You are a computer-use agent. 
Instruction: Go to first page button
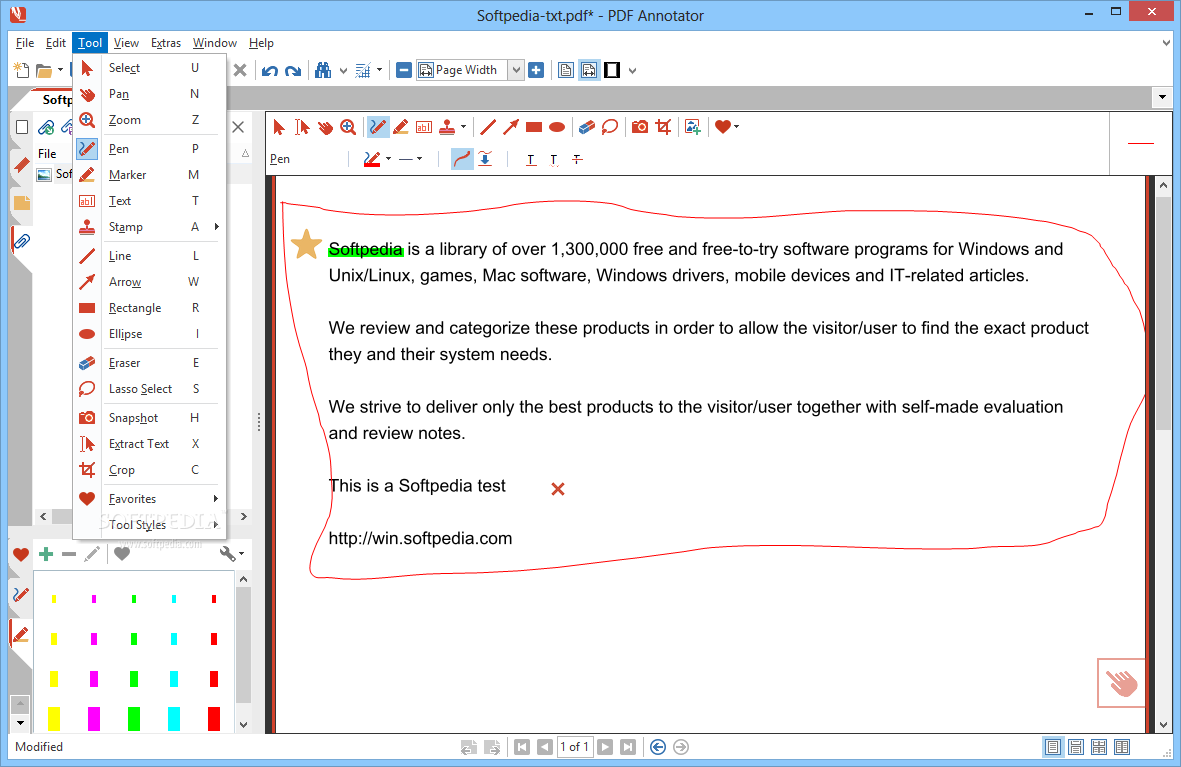522,747
